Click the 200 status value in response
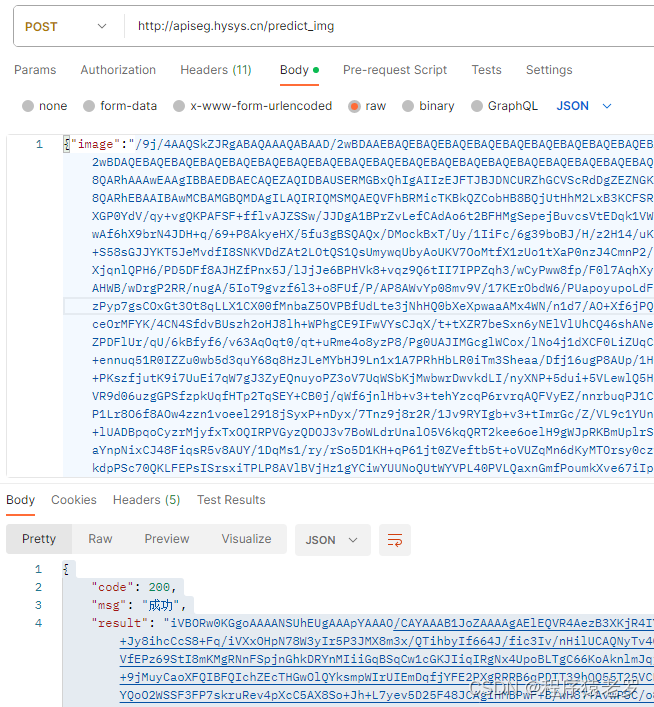This screenshot has width=654, height=707. (159, 587)
